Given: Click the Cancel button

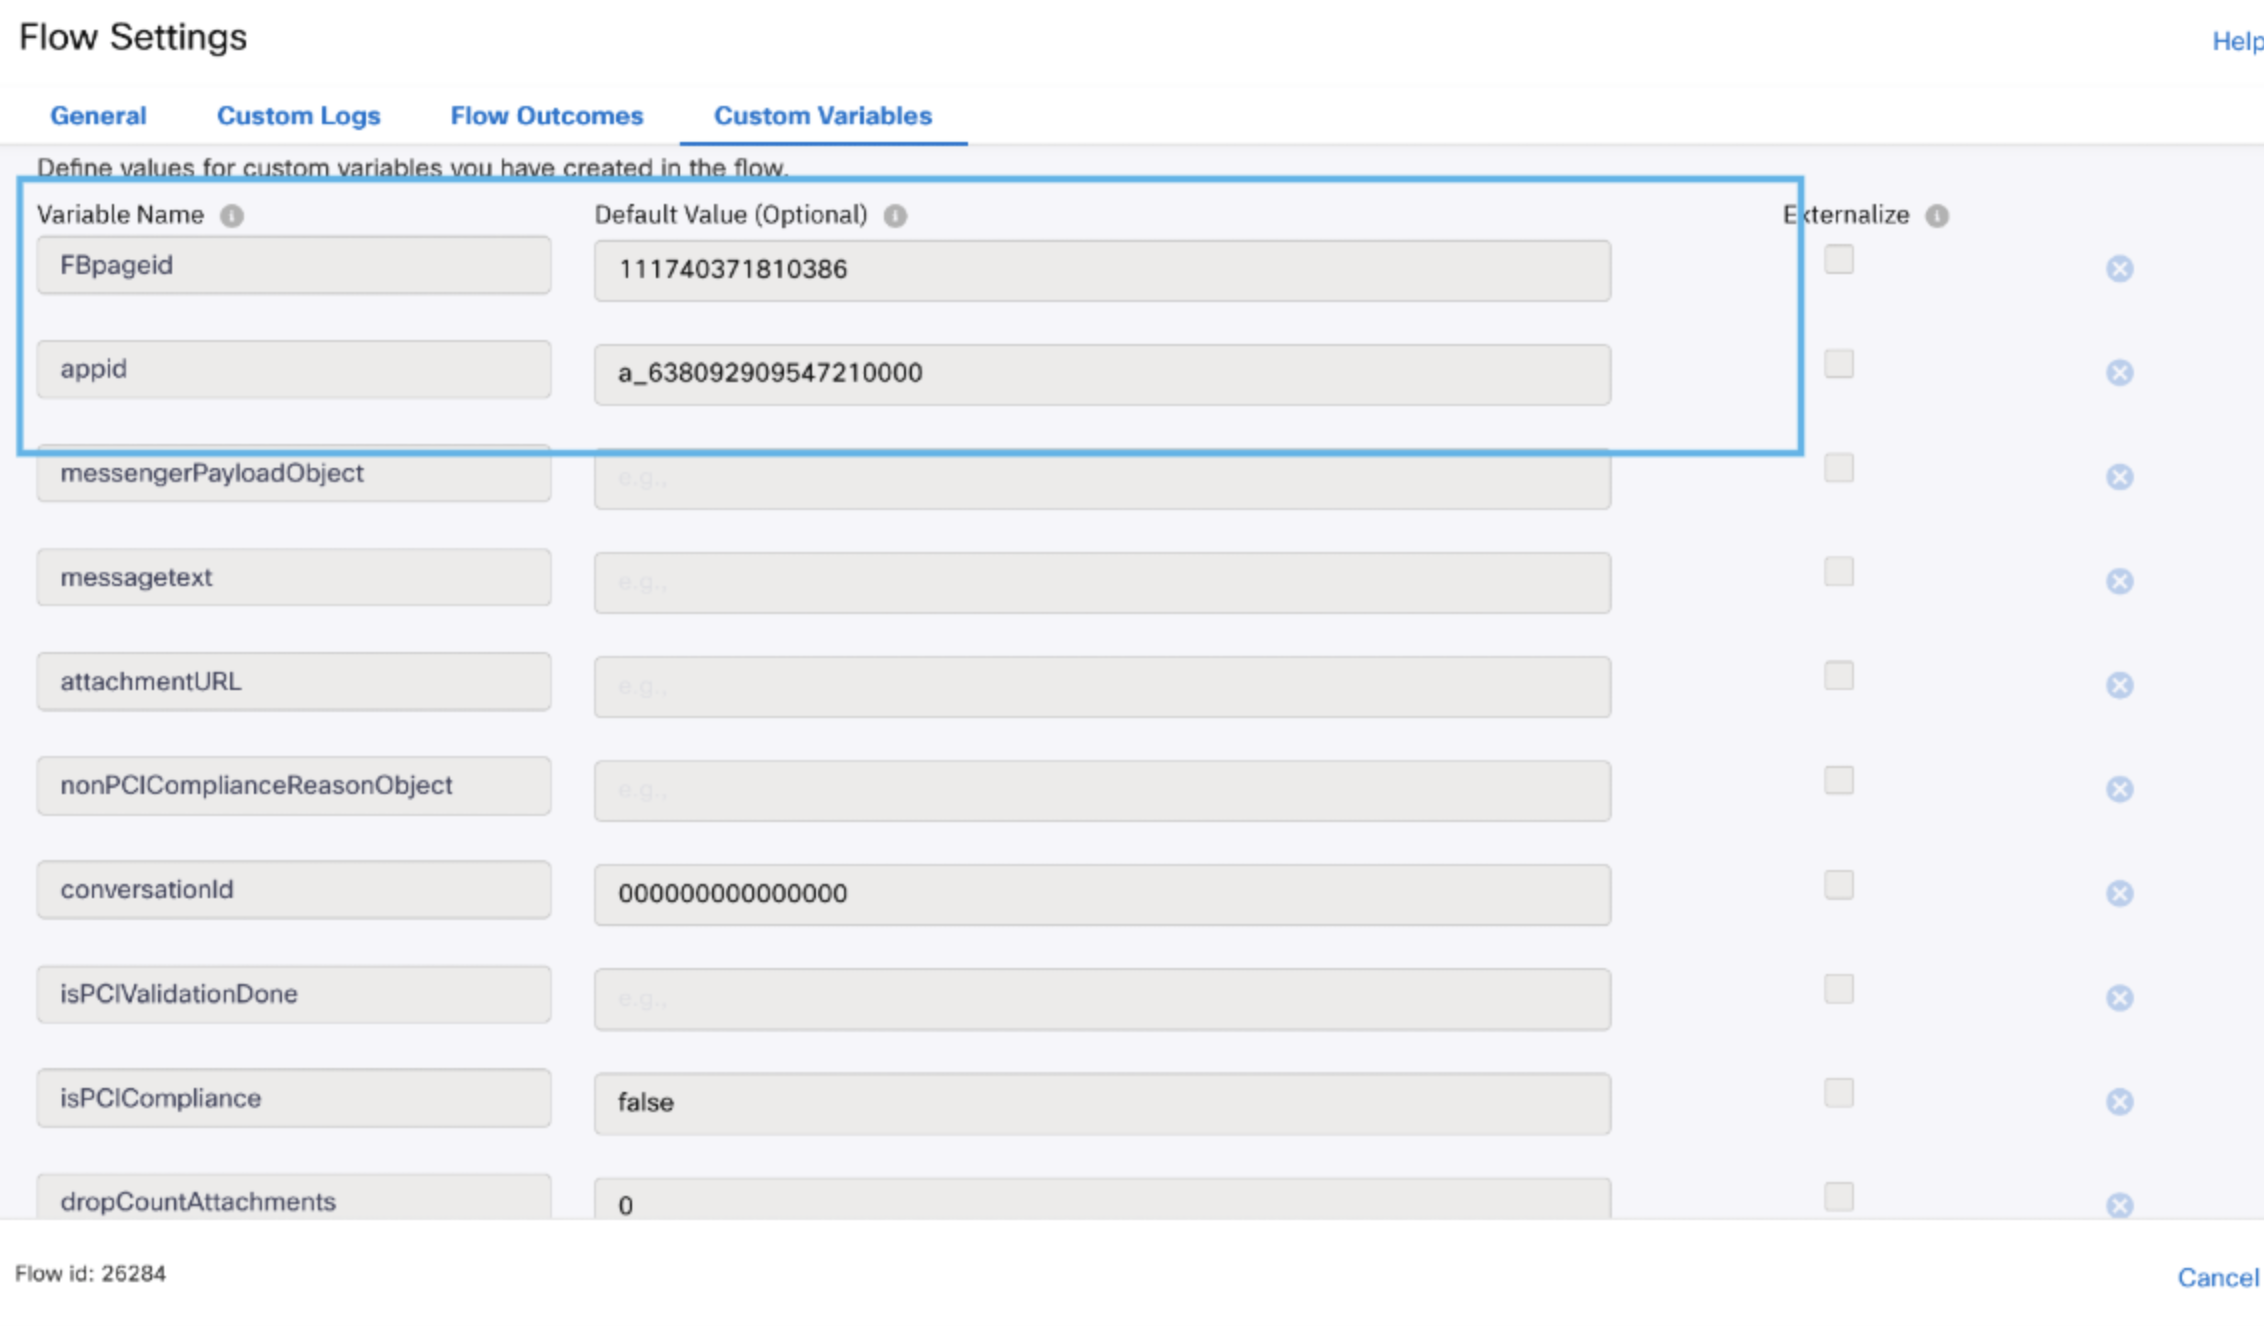Looking at the screenshot, I should tap(2218, 1277).
